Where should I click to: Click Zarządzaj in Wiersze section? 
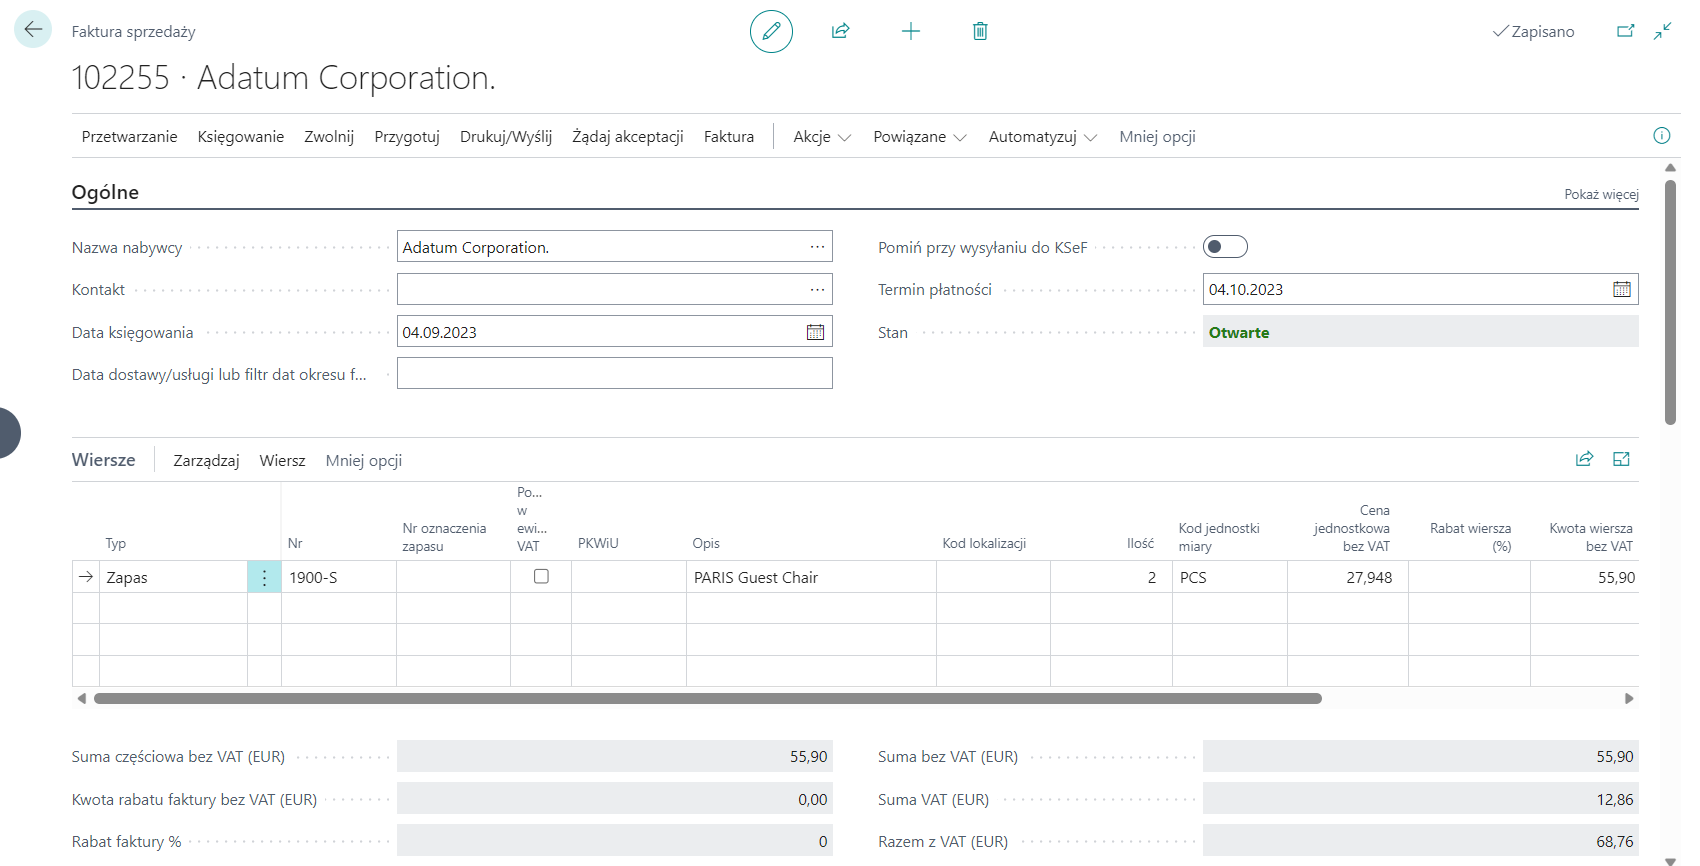click(x=206, y=461)
